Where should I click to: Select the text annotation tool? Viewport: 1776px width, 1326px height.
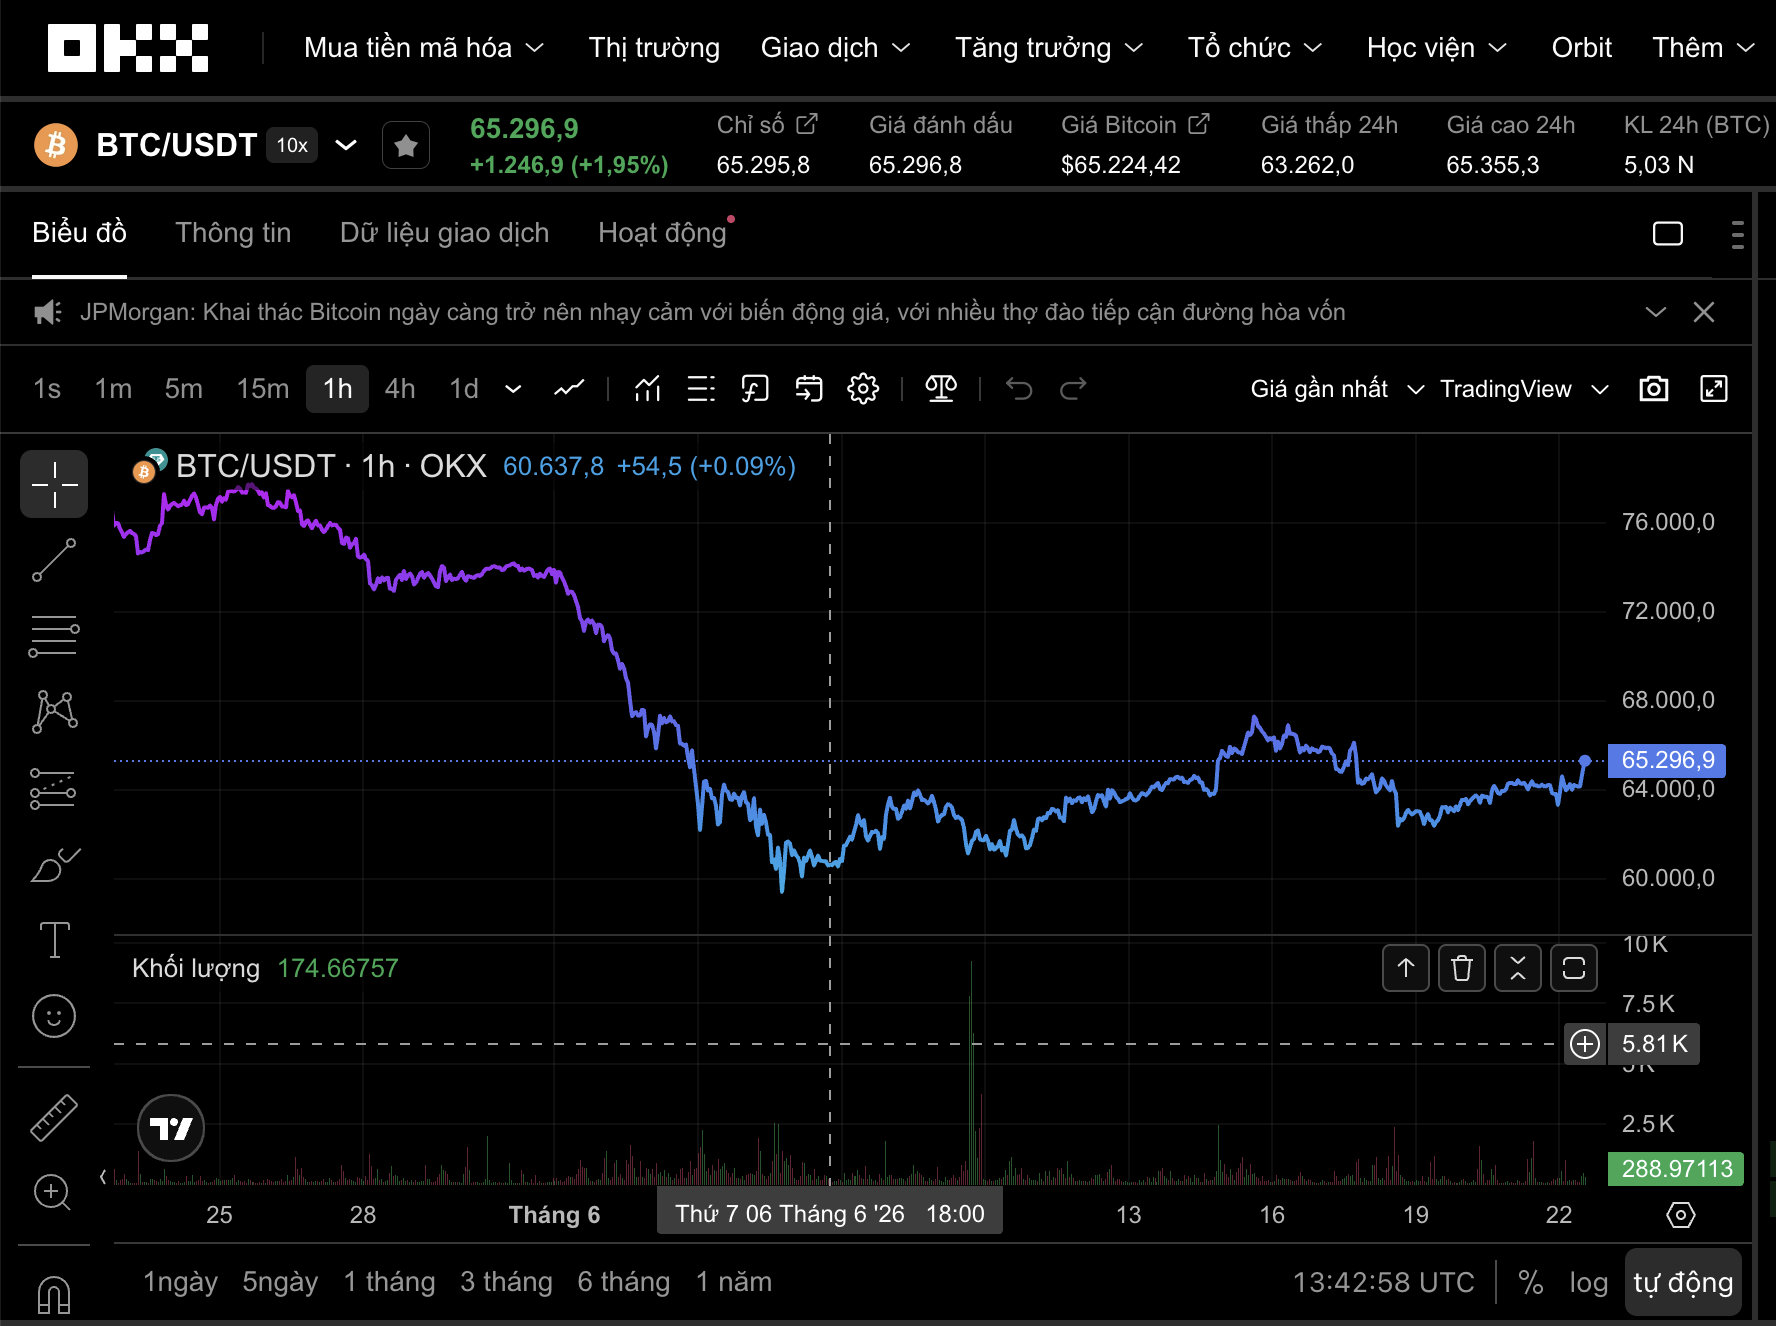coord(54,940)
